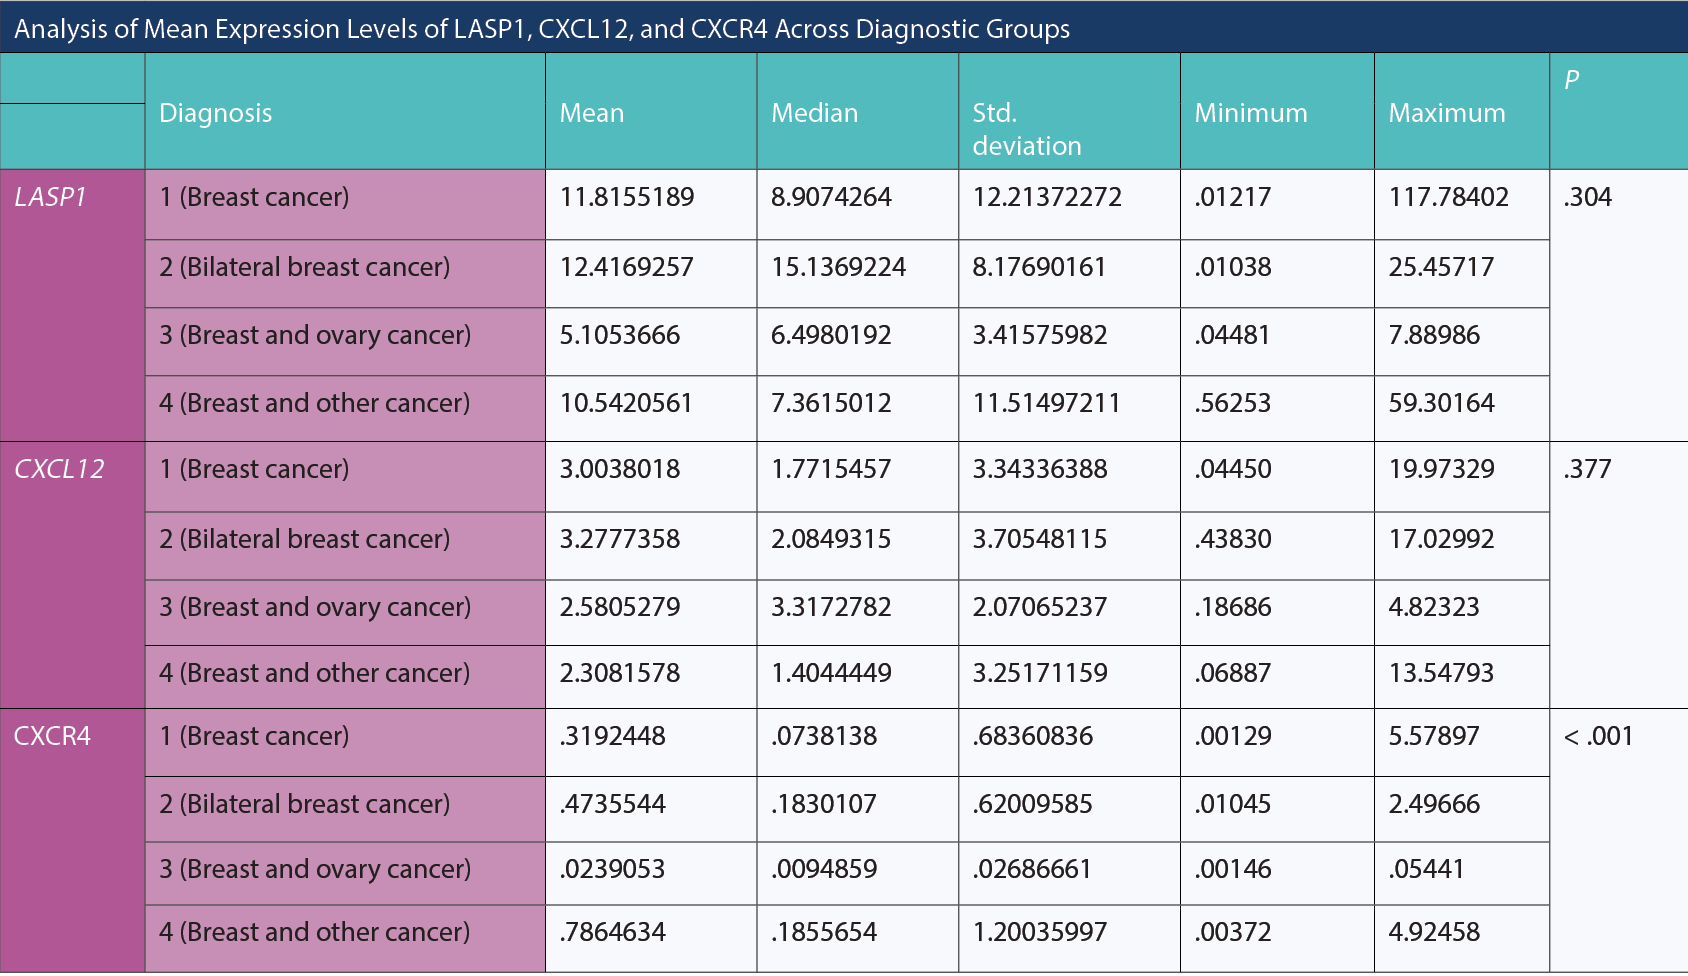Click minimum value .00129
The width and height of the screenshot is (1688, 976).
coord(1233,736)
